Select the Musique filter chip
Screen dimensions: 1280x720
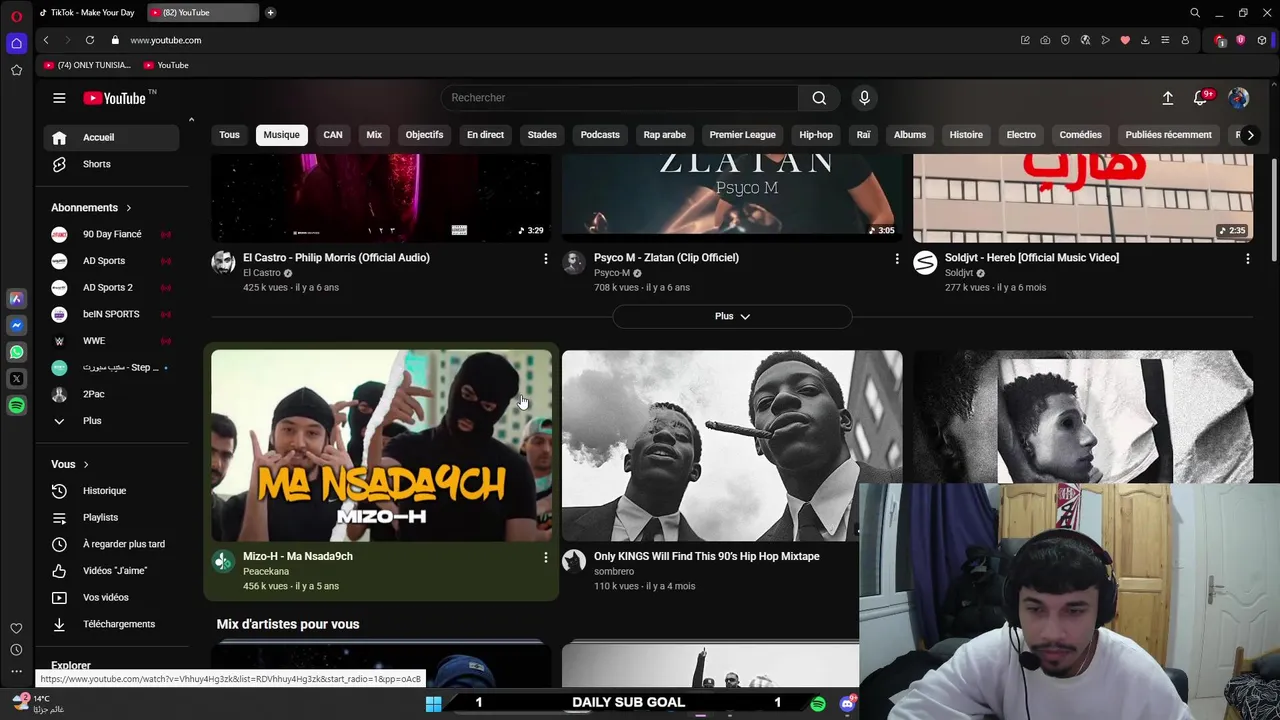click(x=281, y=135)
